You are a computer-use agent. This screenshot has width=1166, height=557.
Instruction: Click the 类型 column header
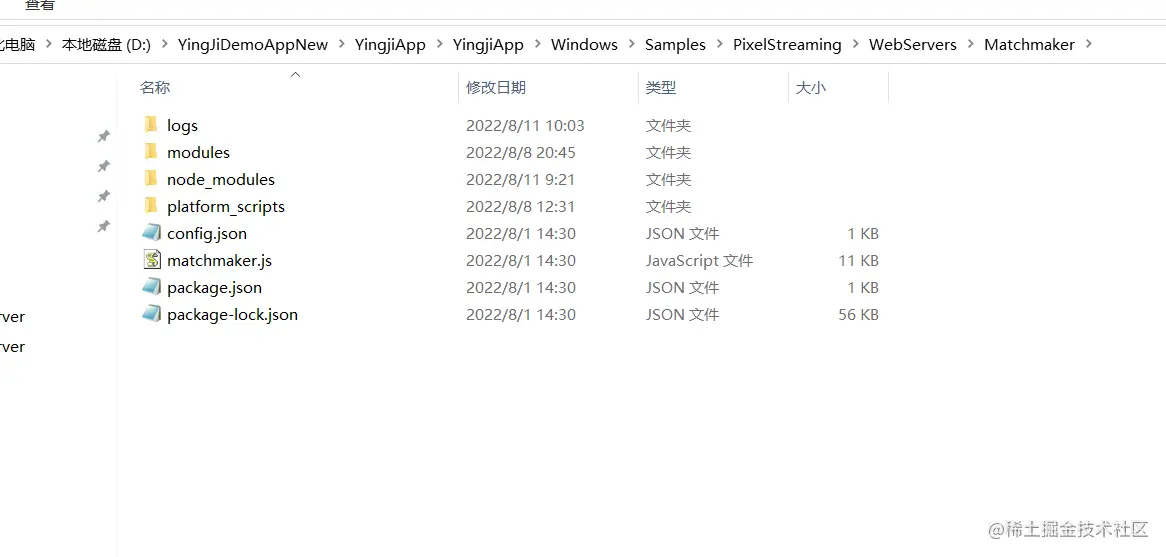[661, 88]
